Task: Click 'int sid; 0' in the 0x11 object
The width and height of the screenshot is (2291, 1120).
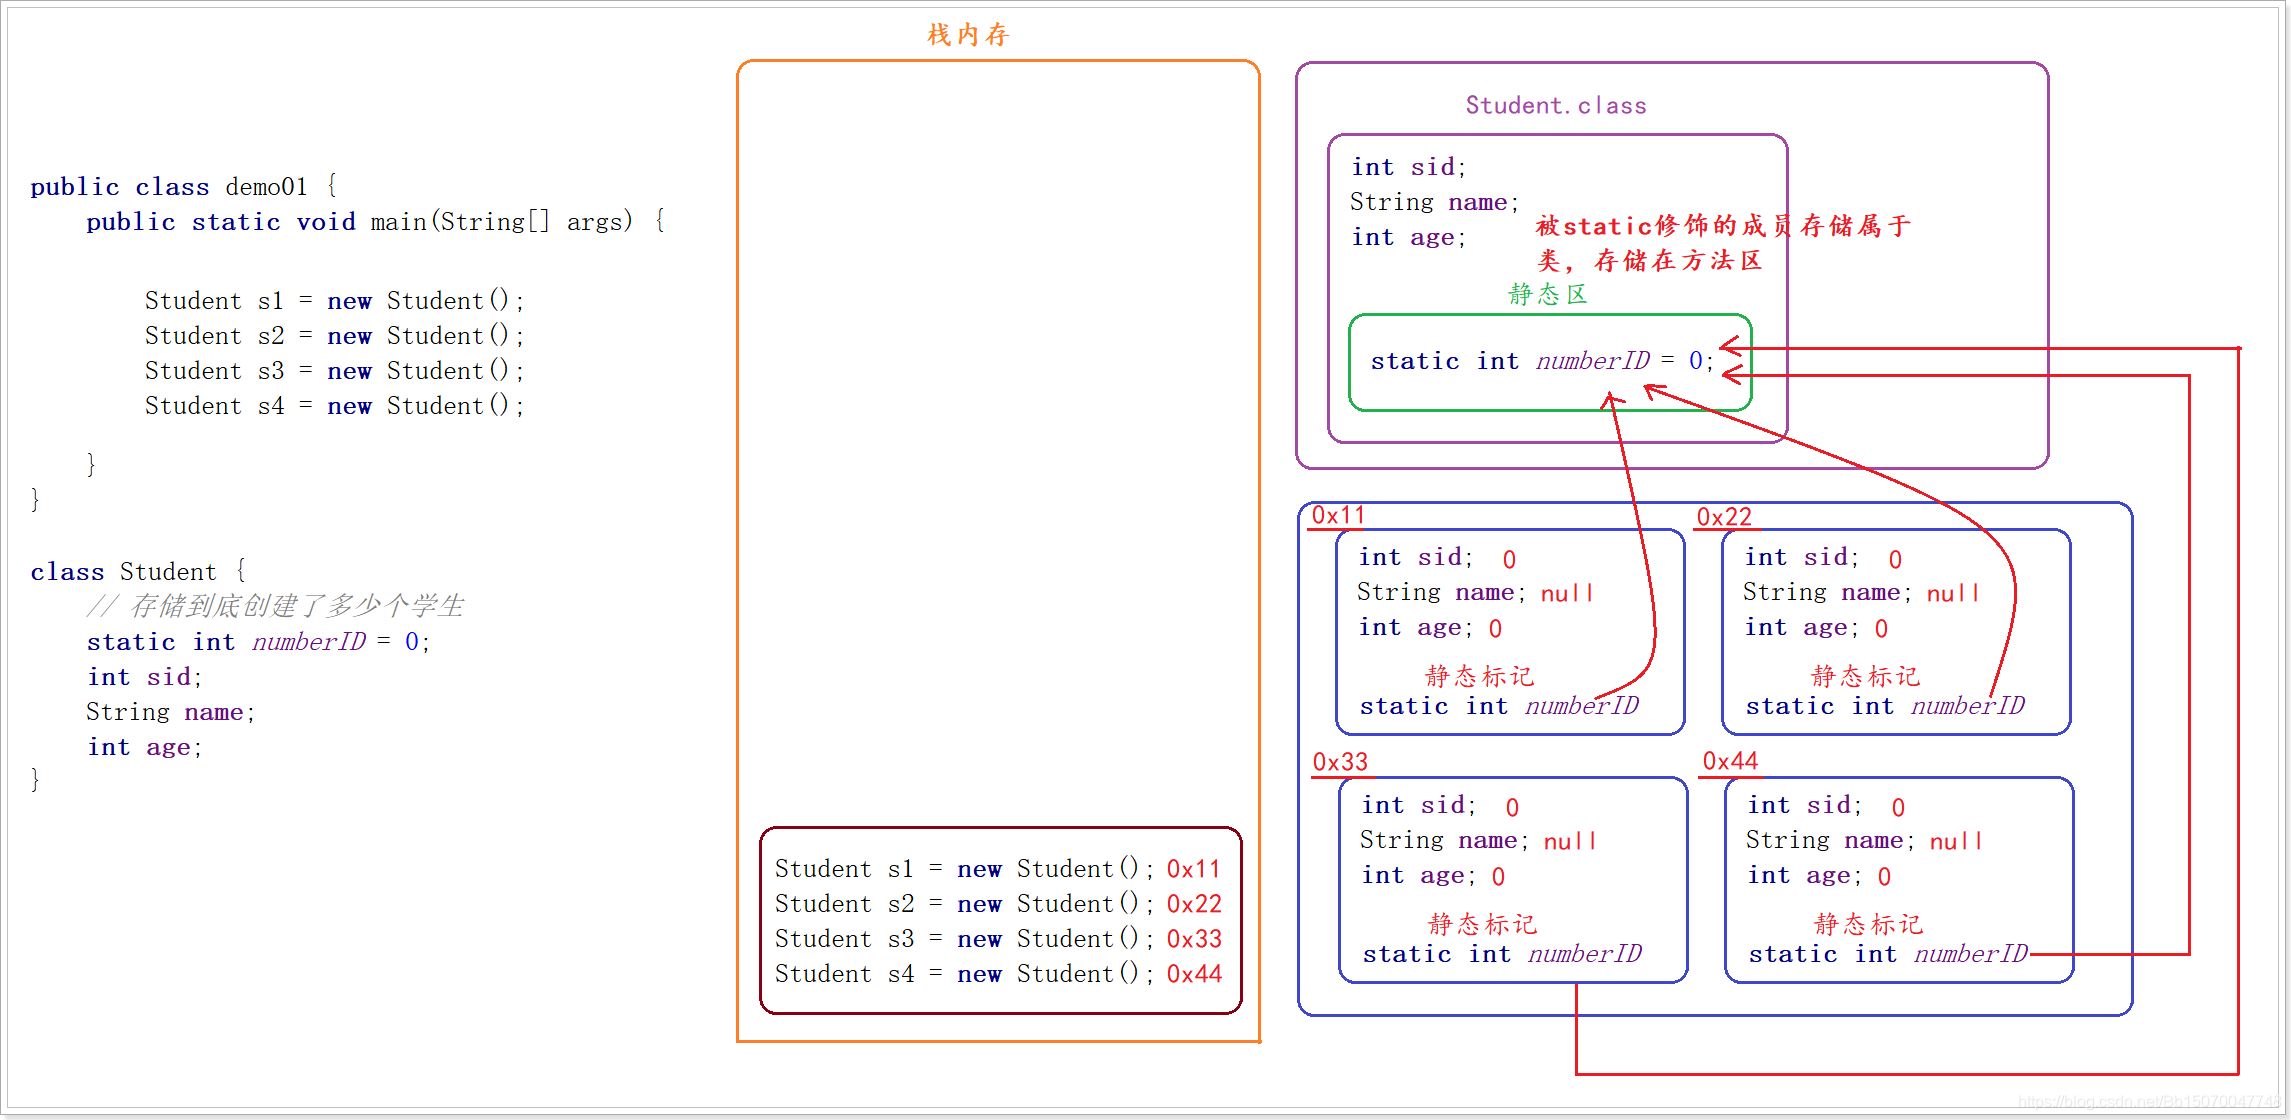Action: [1438, 558]
